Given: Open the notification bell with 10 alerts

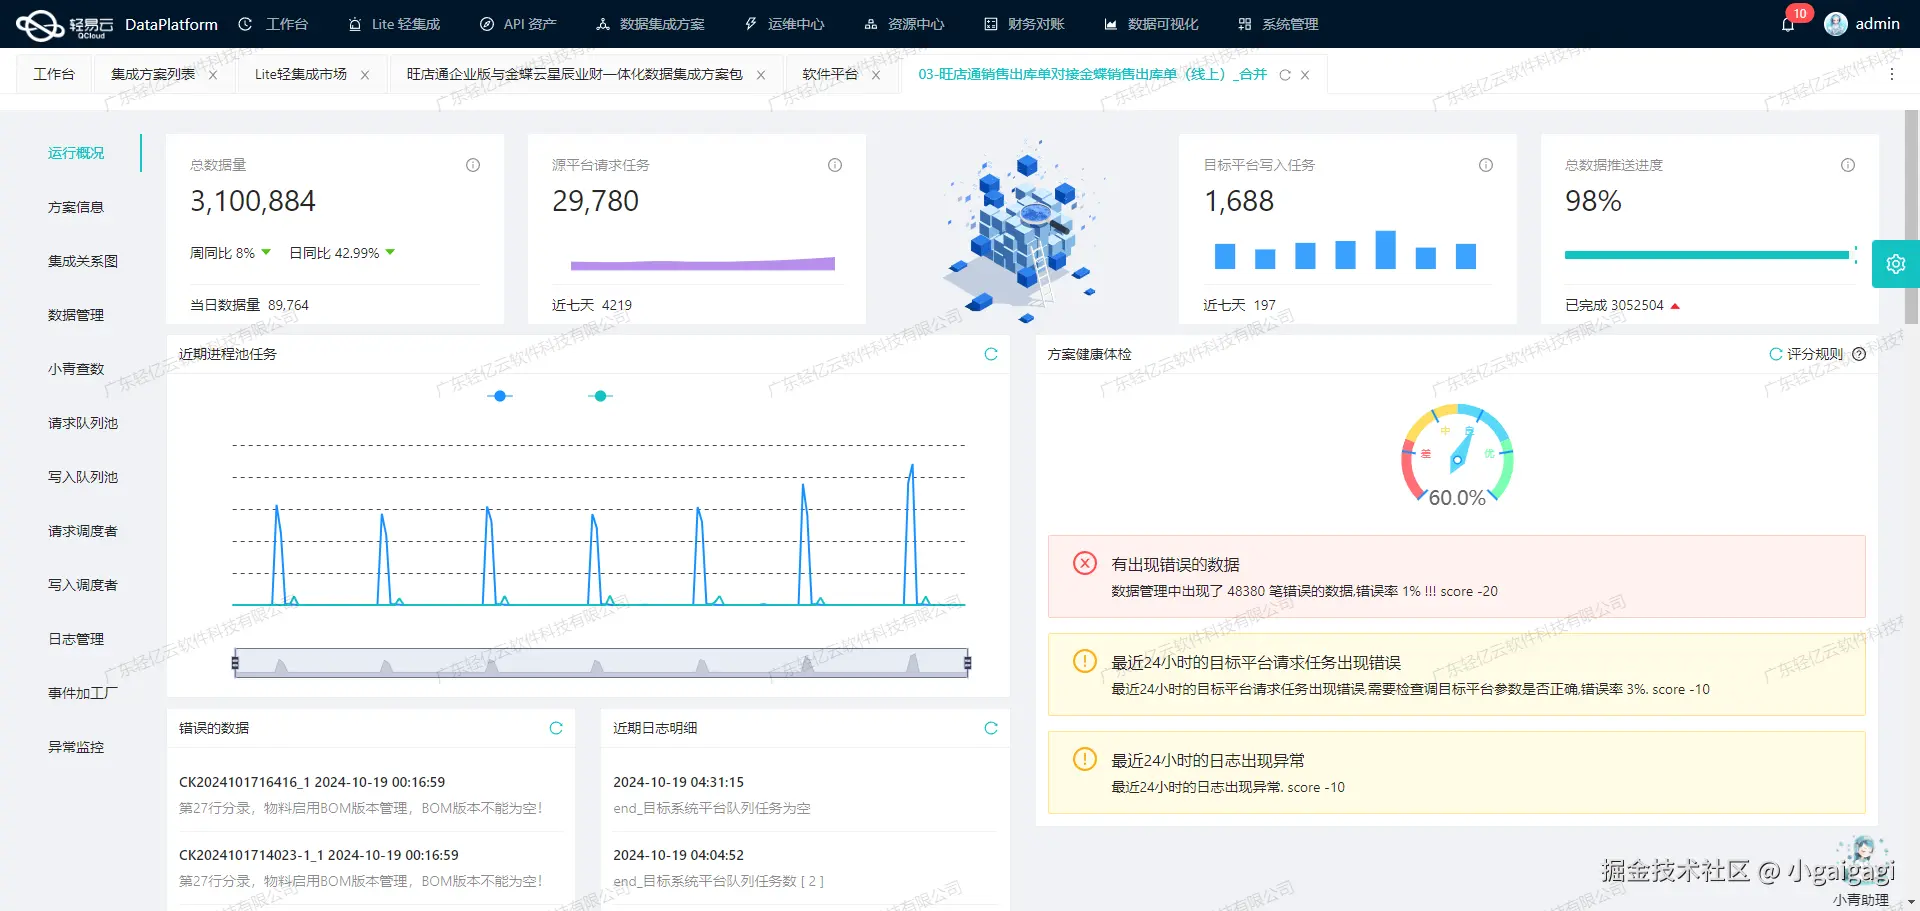Looking at the screenshot, I should point(1789,23).
